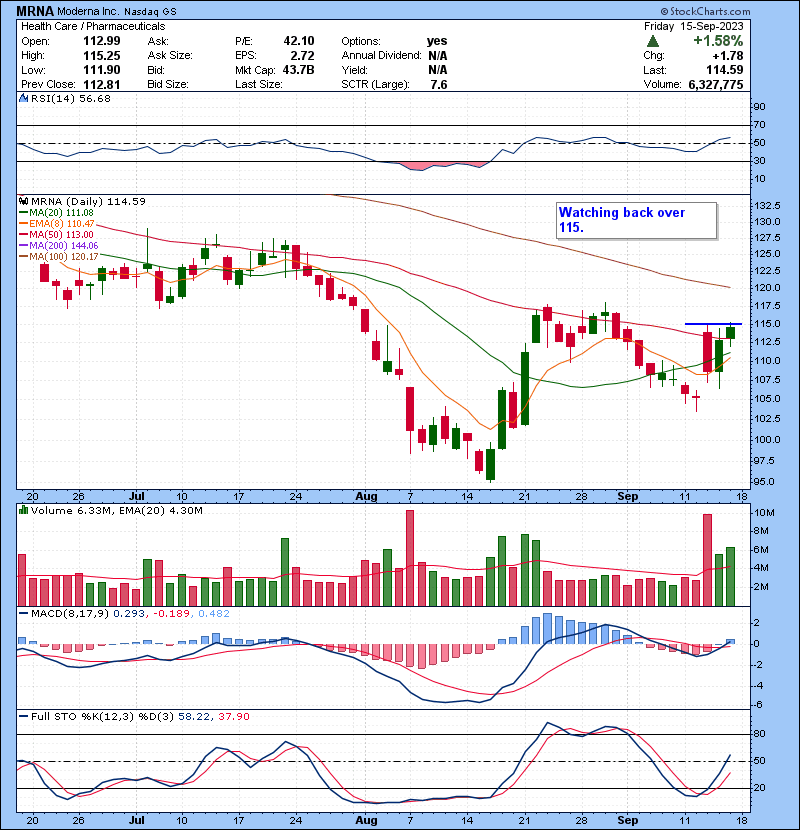The height and width of the screenshot is (830, 800).
Task: Click the SCTR (Large) value 7.6
Action: (439, 85)
